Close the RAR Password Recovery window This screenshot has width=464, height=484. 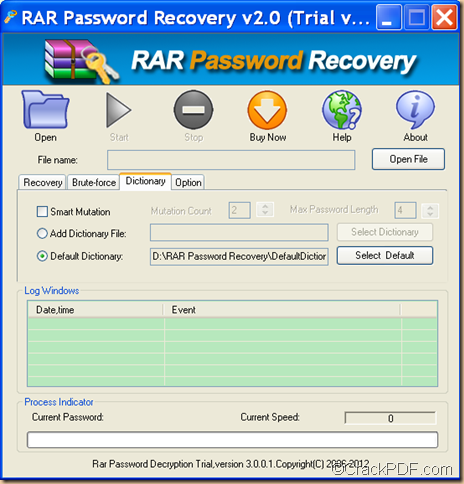coord(444,17)
